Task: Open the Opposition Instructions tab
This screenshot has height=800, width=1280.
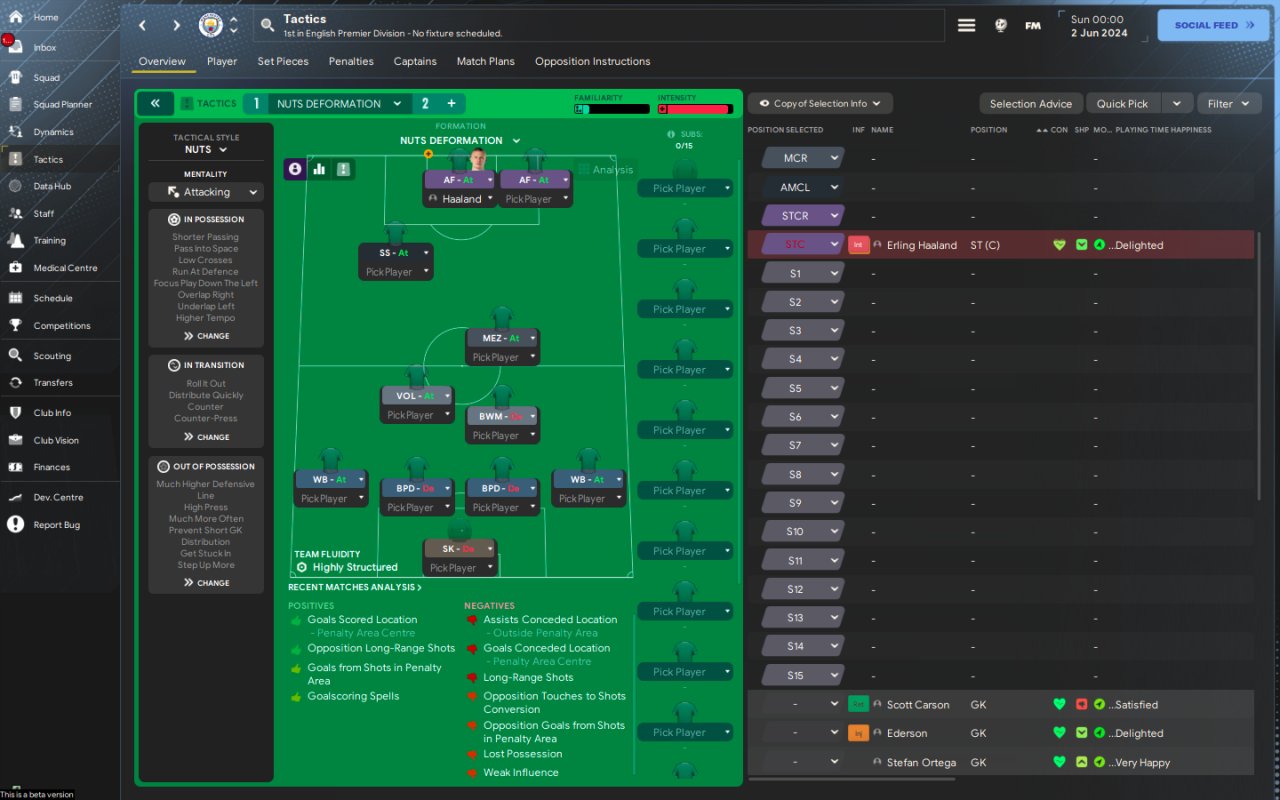Action: pos(592,61)
